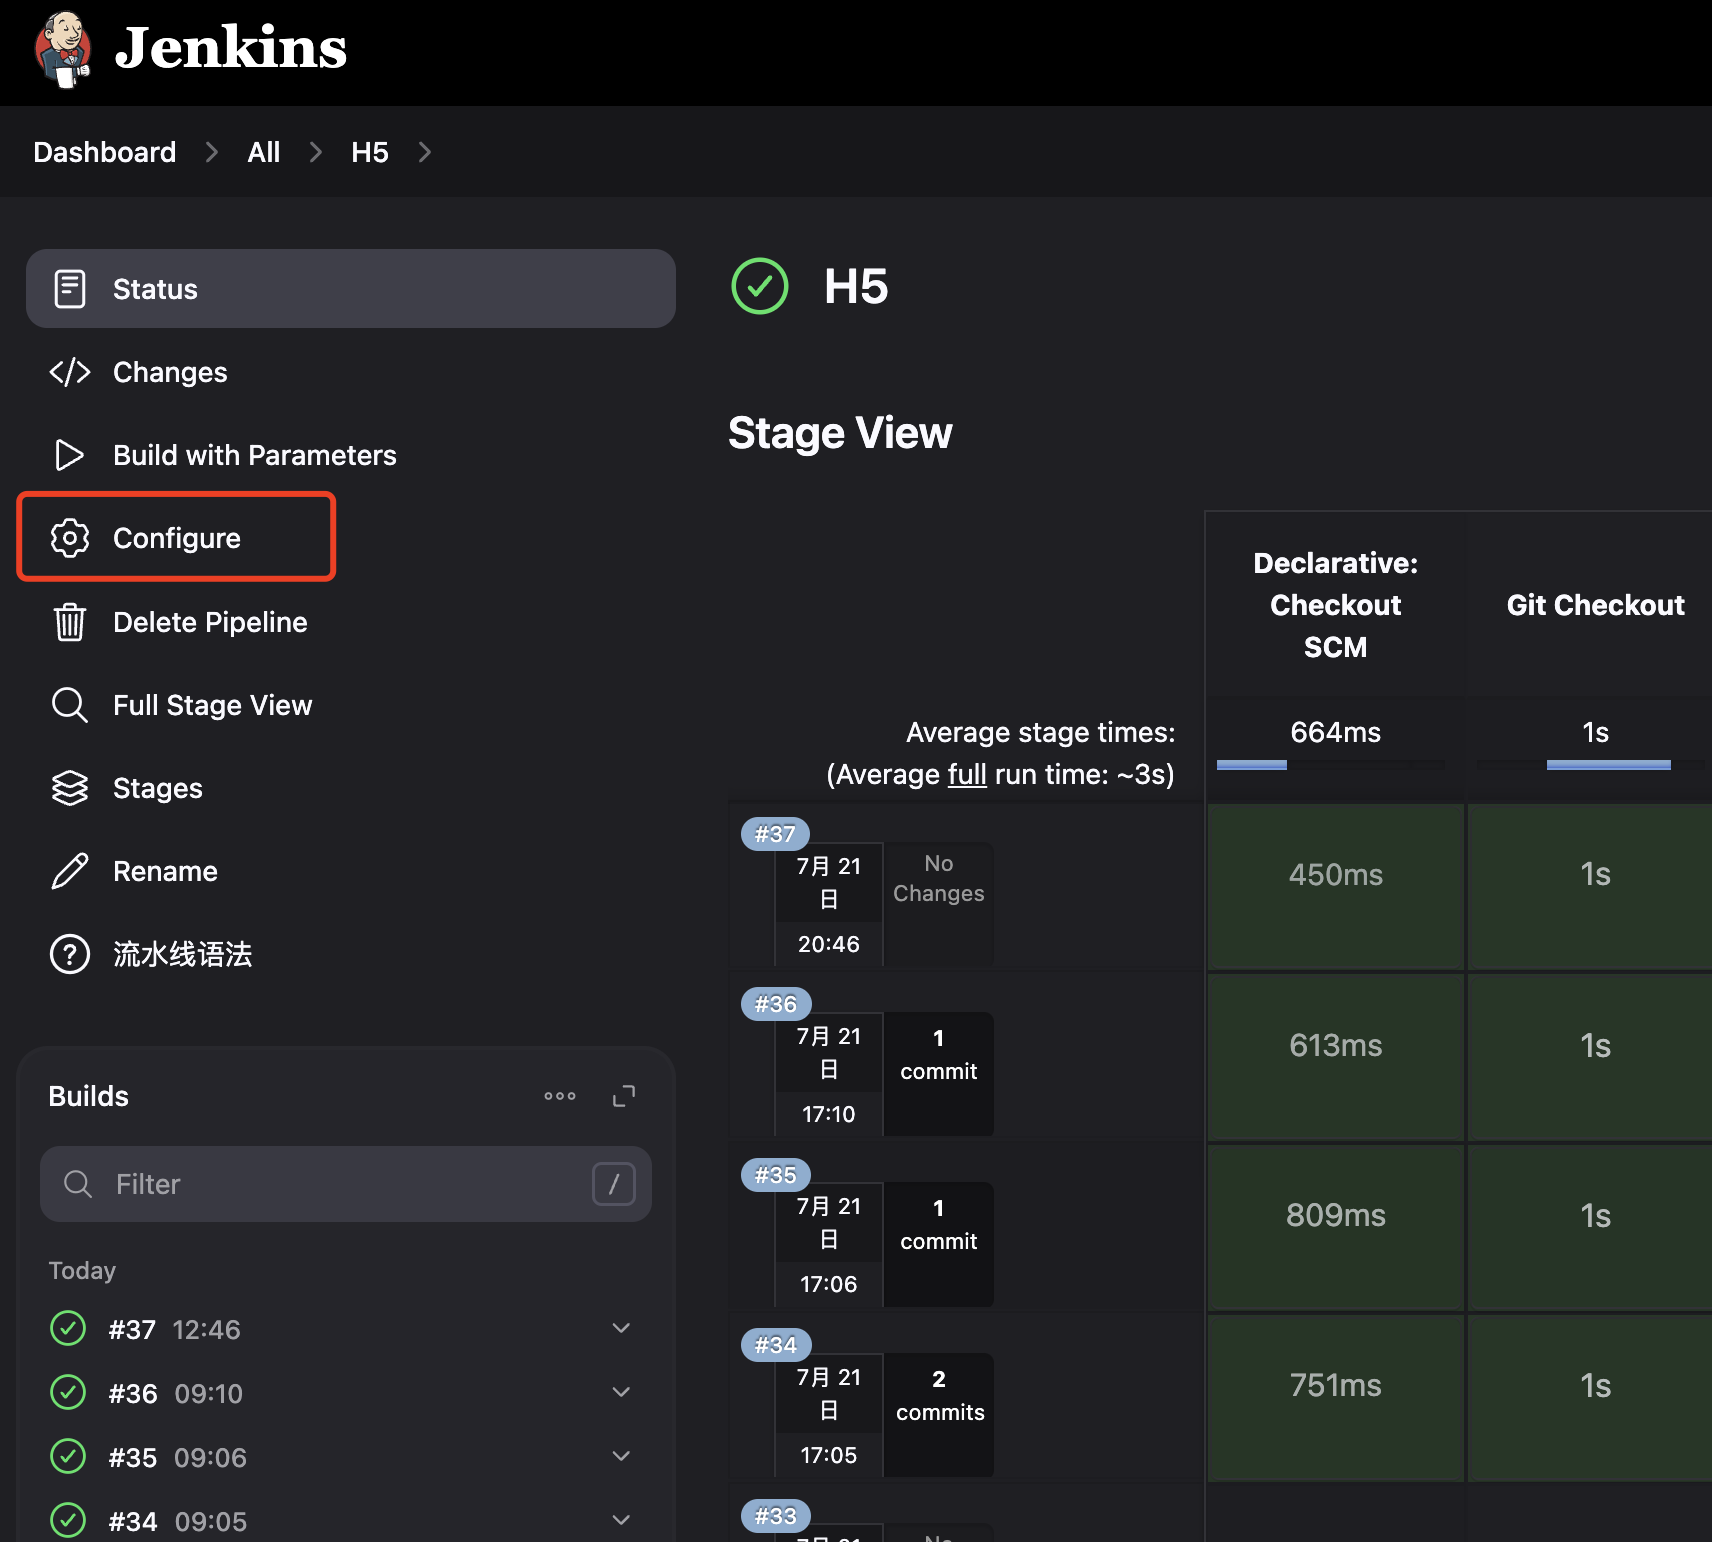The image size is (1712, 1542).
Task: Expand dropdown for build #37 in Builds list
Action: coord(621,1329)
